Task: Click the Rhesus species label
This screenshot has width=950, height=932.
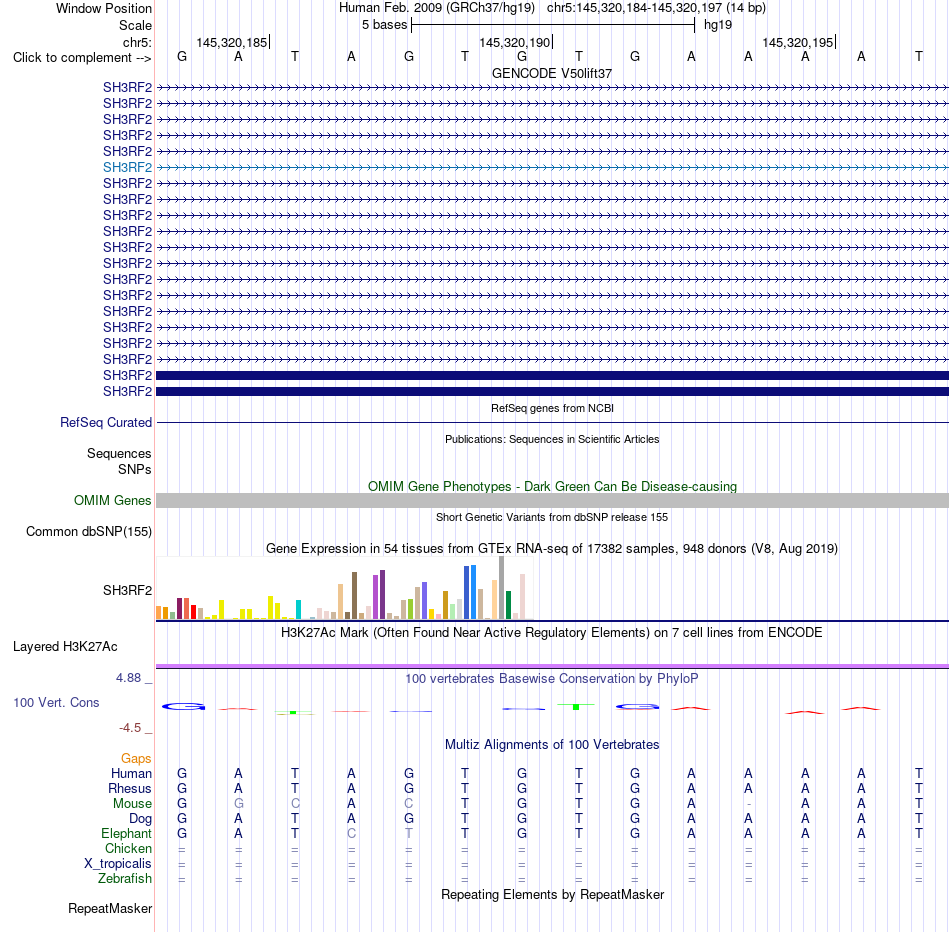Action: pos(130,788)
